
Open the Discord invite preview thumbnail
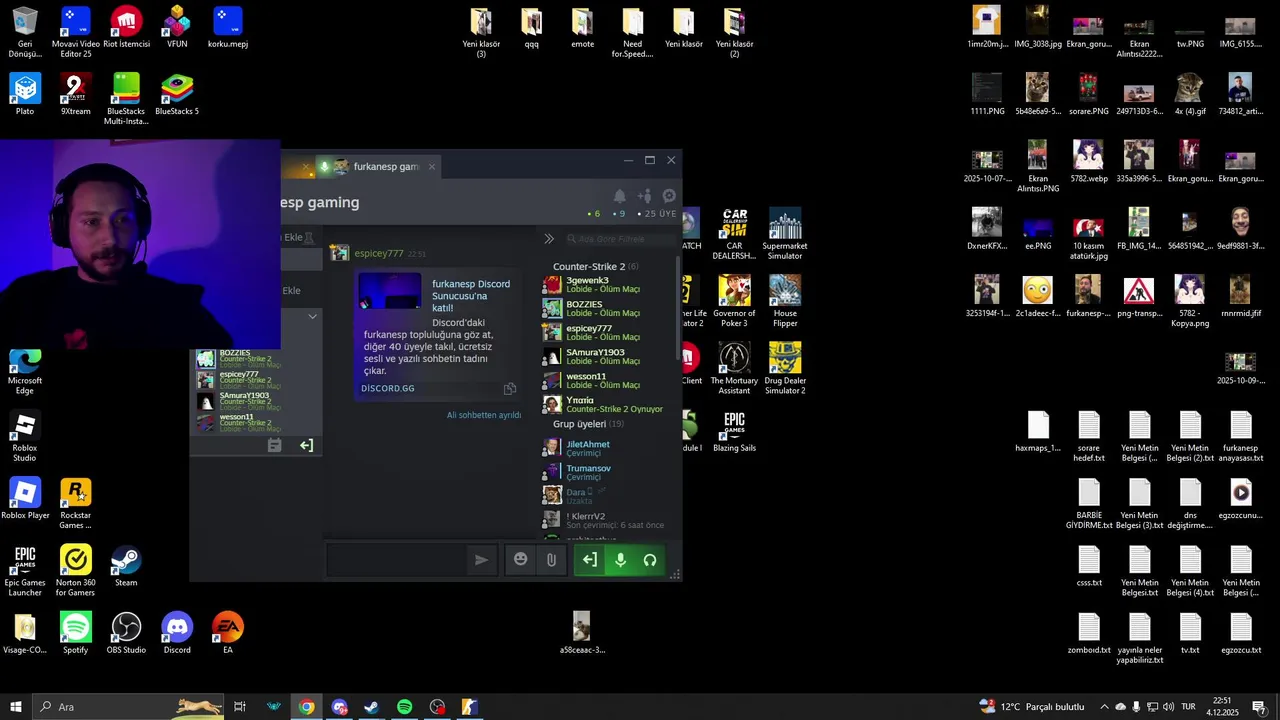click(x=390, y=291)
